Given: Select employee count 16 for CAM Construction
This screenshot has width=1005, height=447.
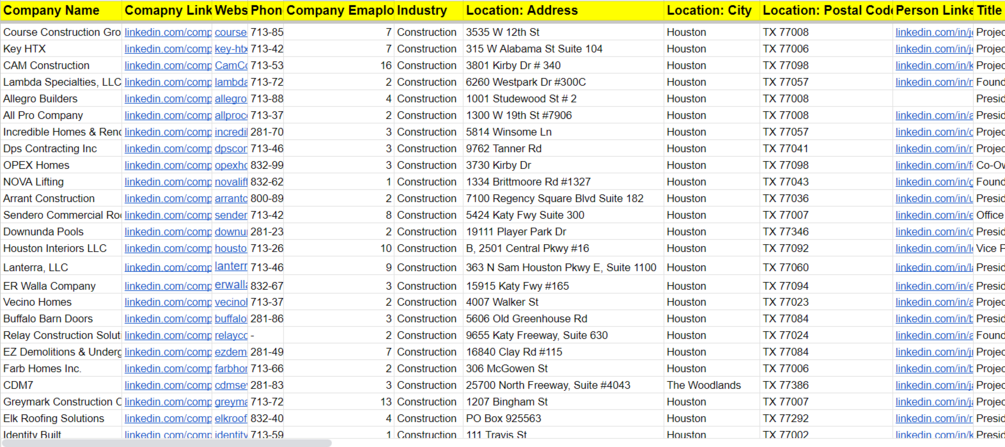Looking at the screenshot, I should (x=339, y=65).
